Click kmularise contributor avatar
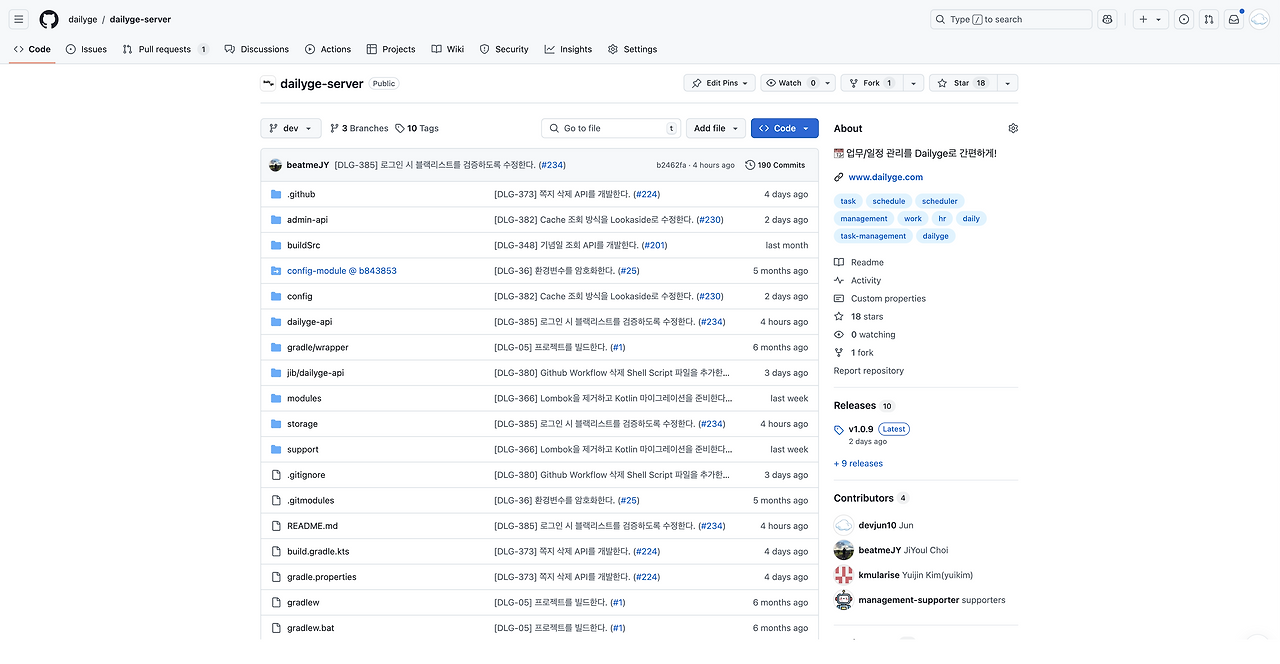The height and width of the screenshot is (664, 1280). tap(844, 575)
